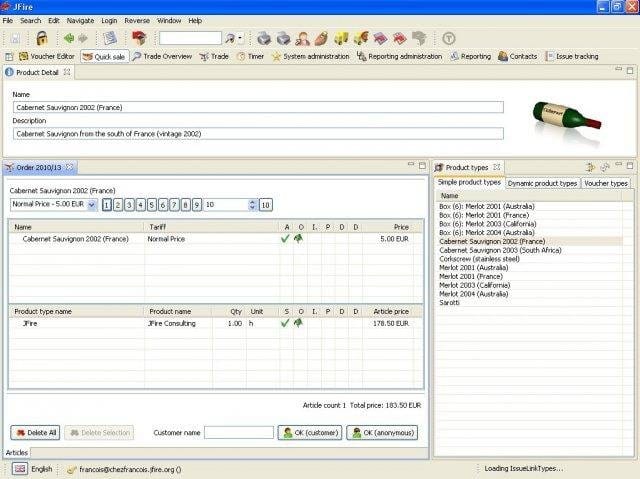Open the Trade Overview perspective
640x479 pixels.
pos(162,56)
